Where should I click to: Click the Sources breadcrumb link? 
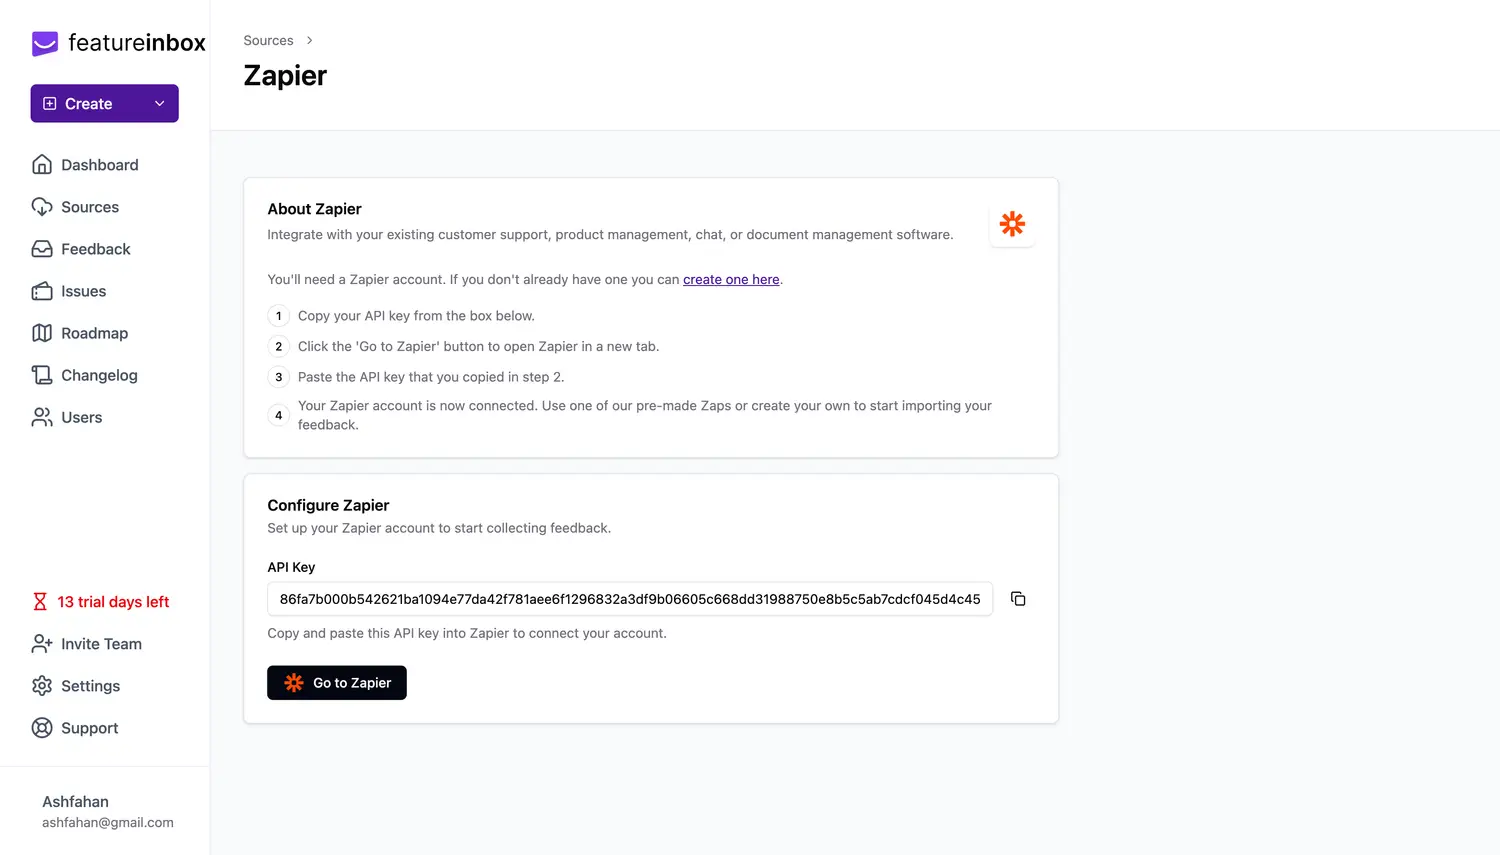[x=268, y=41]
